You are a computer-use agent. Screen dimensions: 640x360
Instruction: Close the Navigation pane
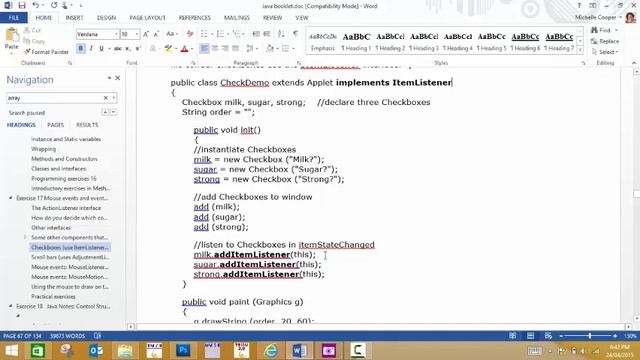pos(118,78)
